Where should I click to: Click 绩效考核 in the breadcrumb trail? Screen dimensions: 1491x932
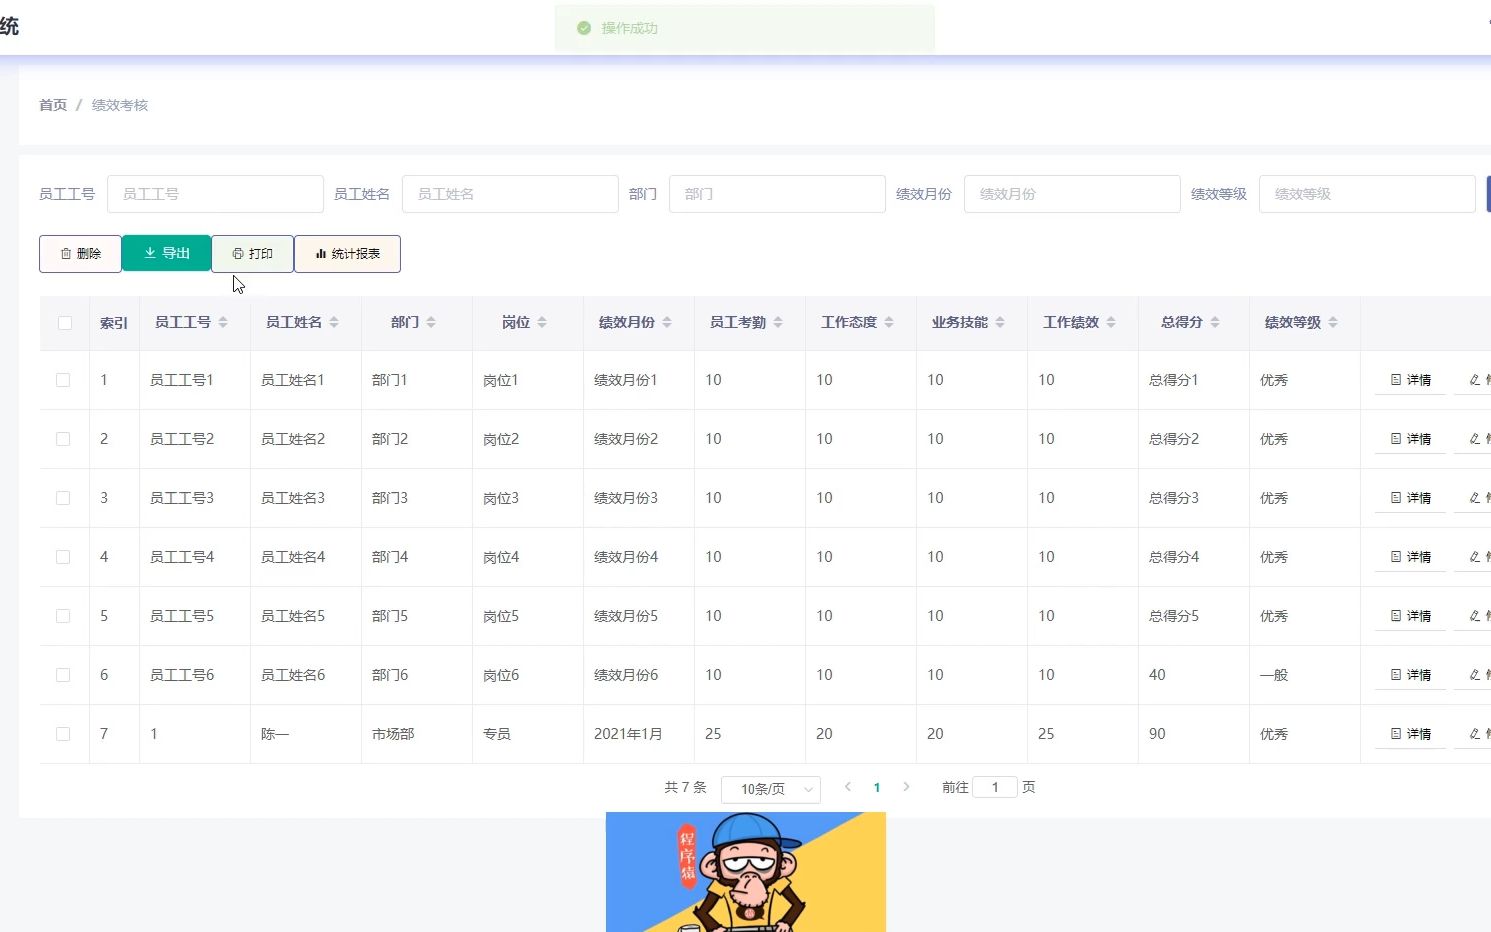[119, 104]
